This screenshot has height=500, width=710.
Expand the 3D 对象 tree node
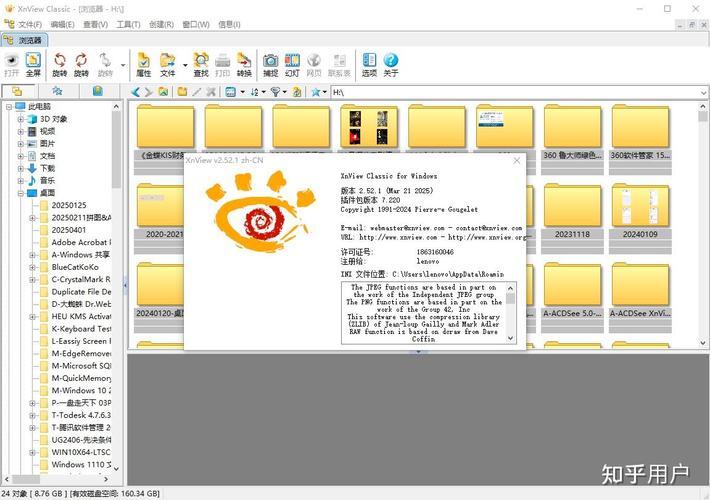pyautogui.click(x=20, y=119)
